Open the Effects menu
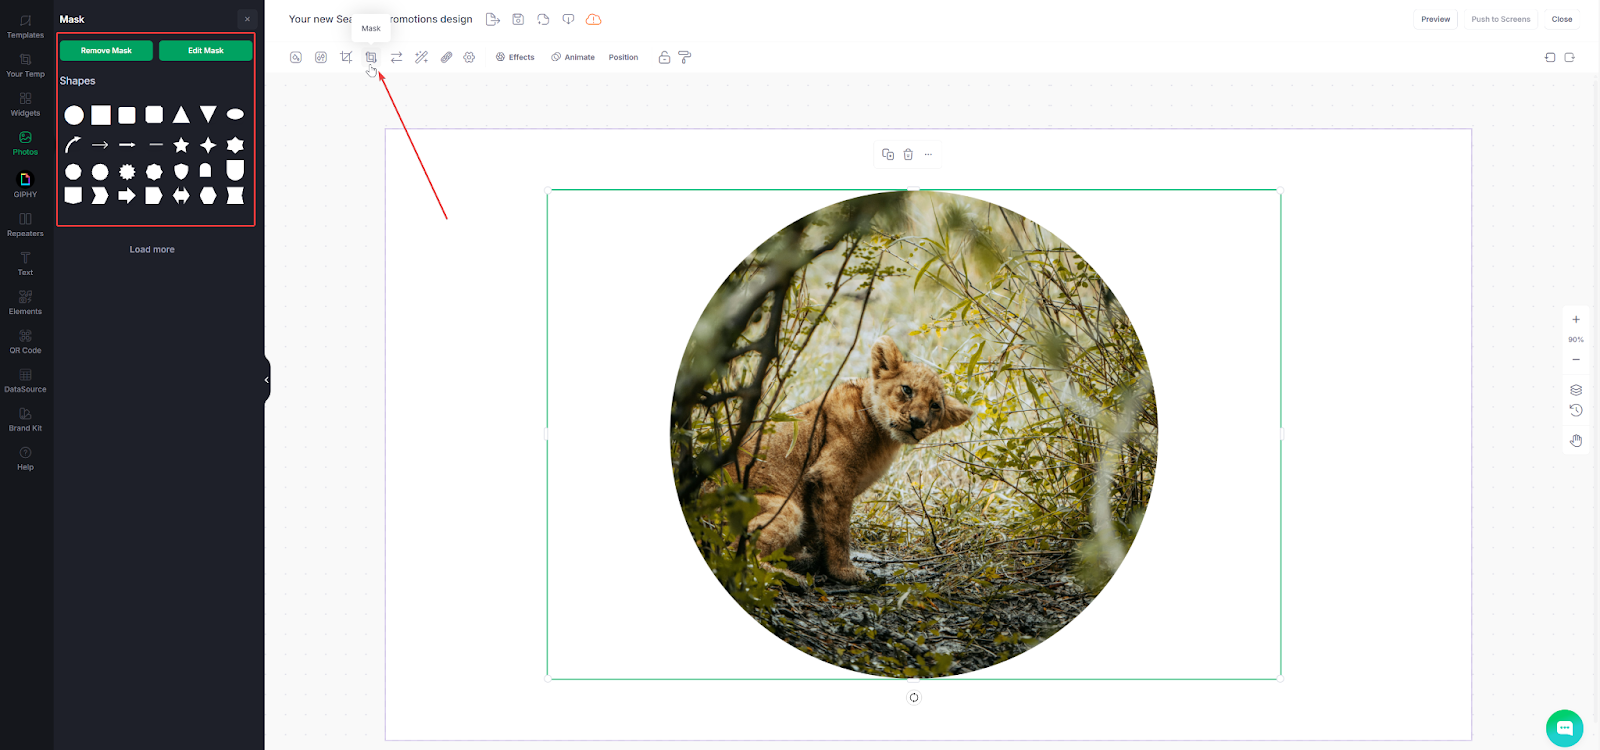 (515, 57)
